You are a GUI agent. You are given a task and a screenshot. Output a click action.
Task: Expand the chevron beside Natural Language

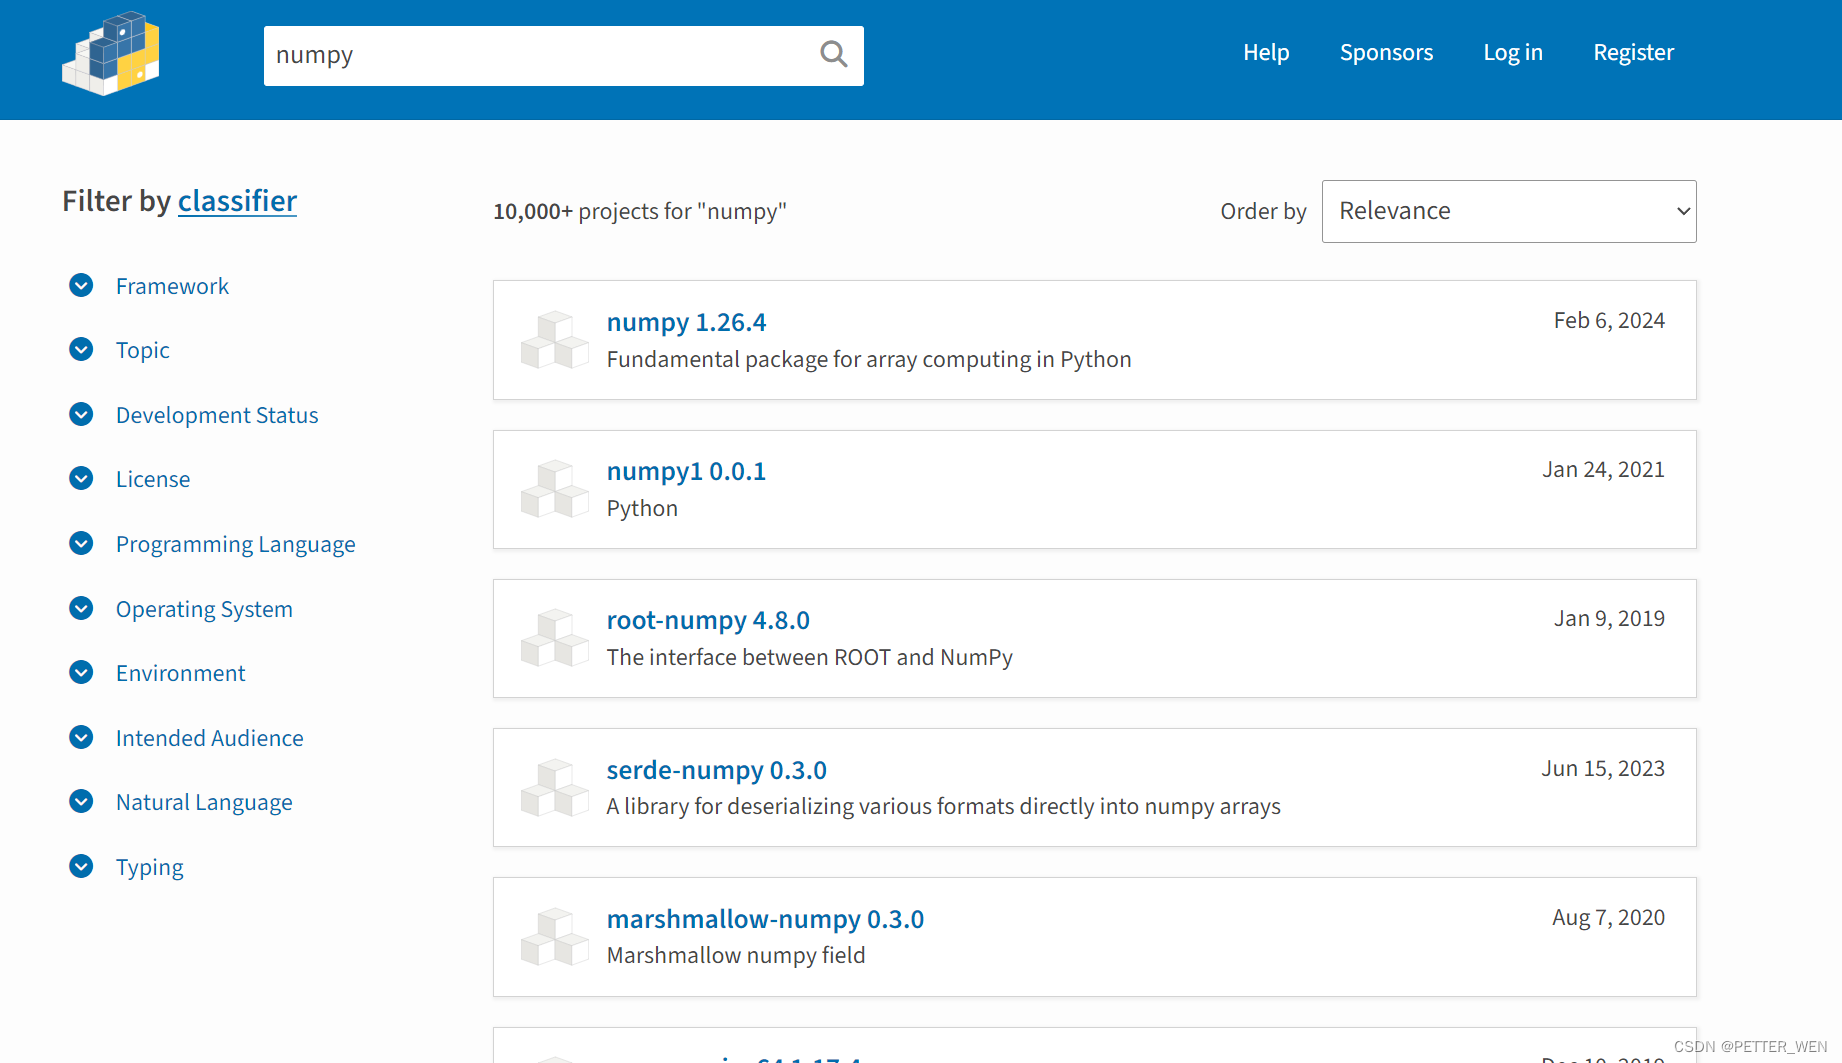[x=81, y=801]
